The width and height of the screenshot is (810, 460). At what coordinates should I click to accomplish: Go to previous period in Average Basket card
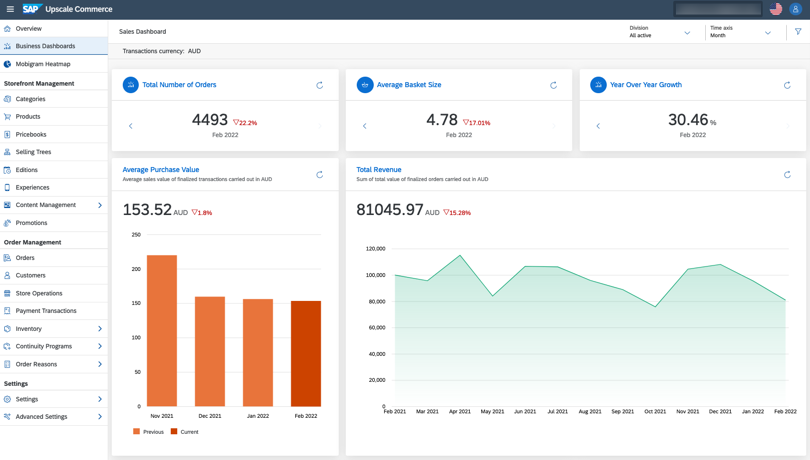(365, 126)
